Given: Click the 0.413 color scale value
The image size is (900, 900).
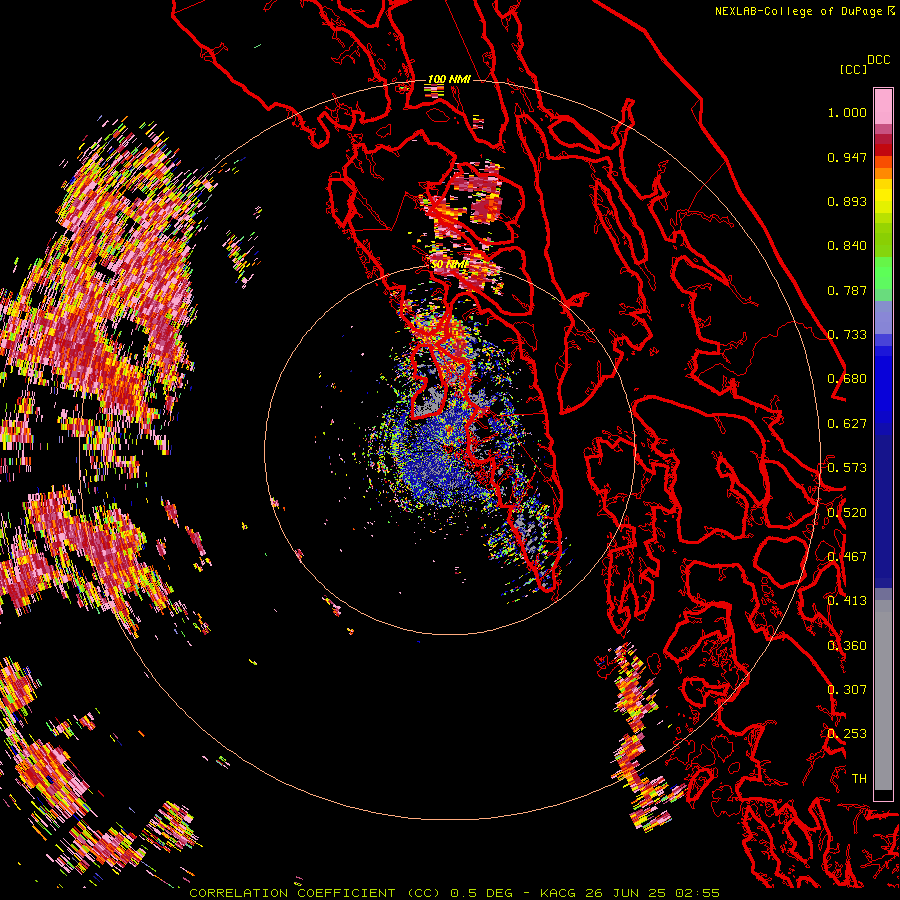Looking at the screenshot, I should point(847,601).
